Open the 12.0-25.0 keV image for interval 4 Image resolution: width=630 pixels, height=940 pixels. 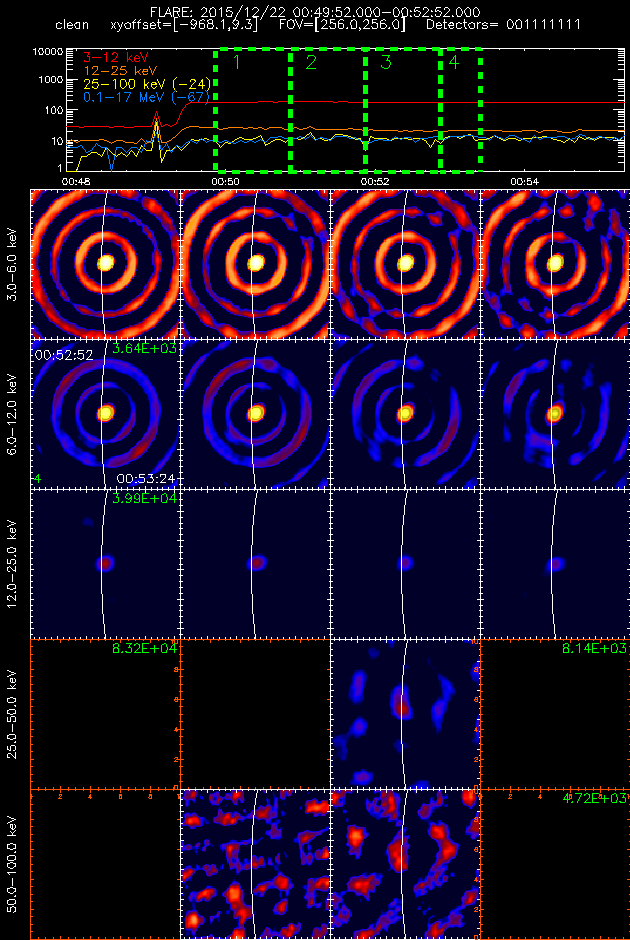point(555,564)
